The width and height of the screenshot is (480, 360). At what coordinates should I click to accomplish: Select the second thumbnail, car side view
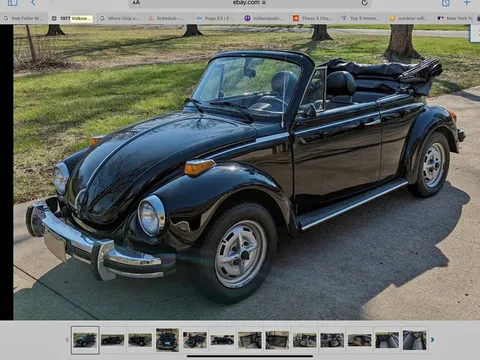tap(113, 340)
